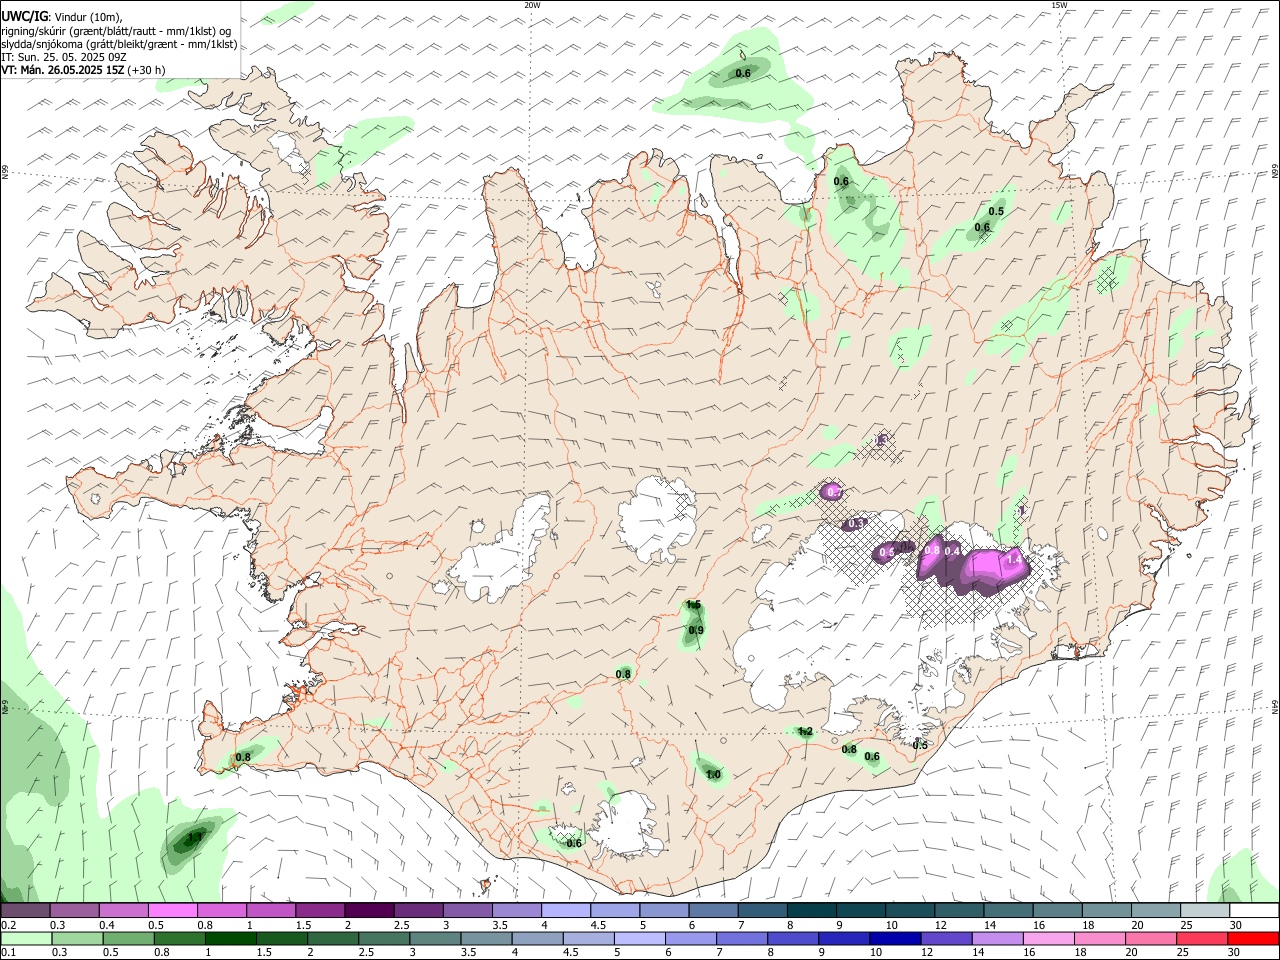Select the darkest purple 2 swatch in upper legend

click(x=369, y=911)
